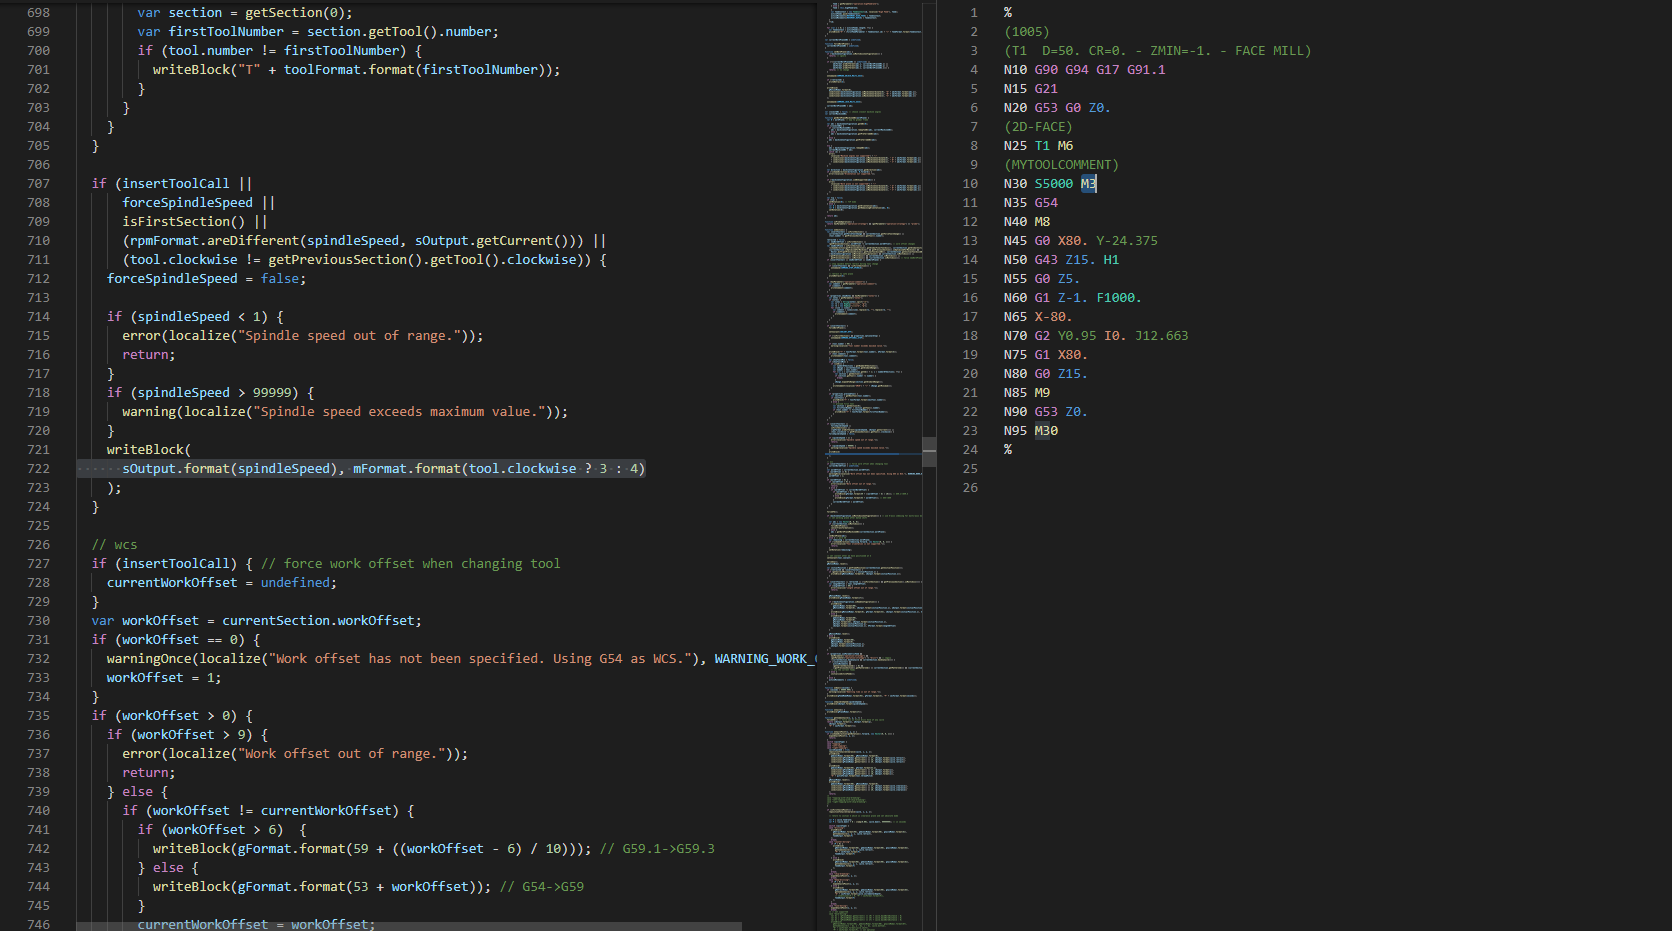Click the 99999 number on line 718
This screenshot has height=931, width=1672.
click(272, 393)
